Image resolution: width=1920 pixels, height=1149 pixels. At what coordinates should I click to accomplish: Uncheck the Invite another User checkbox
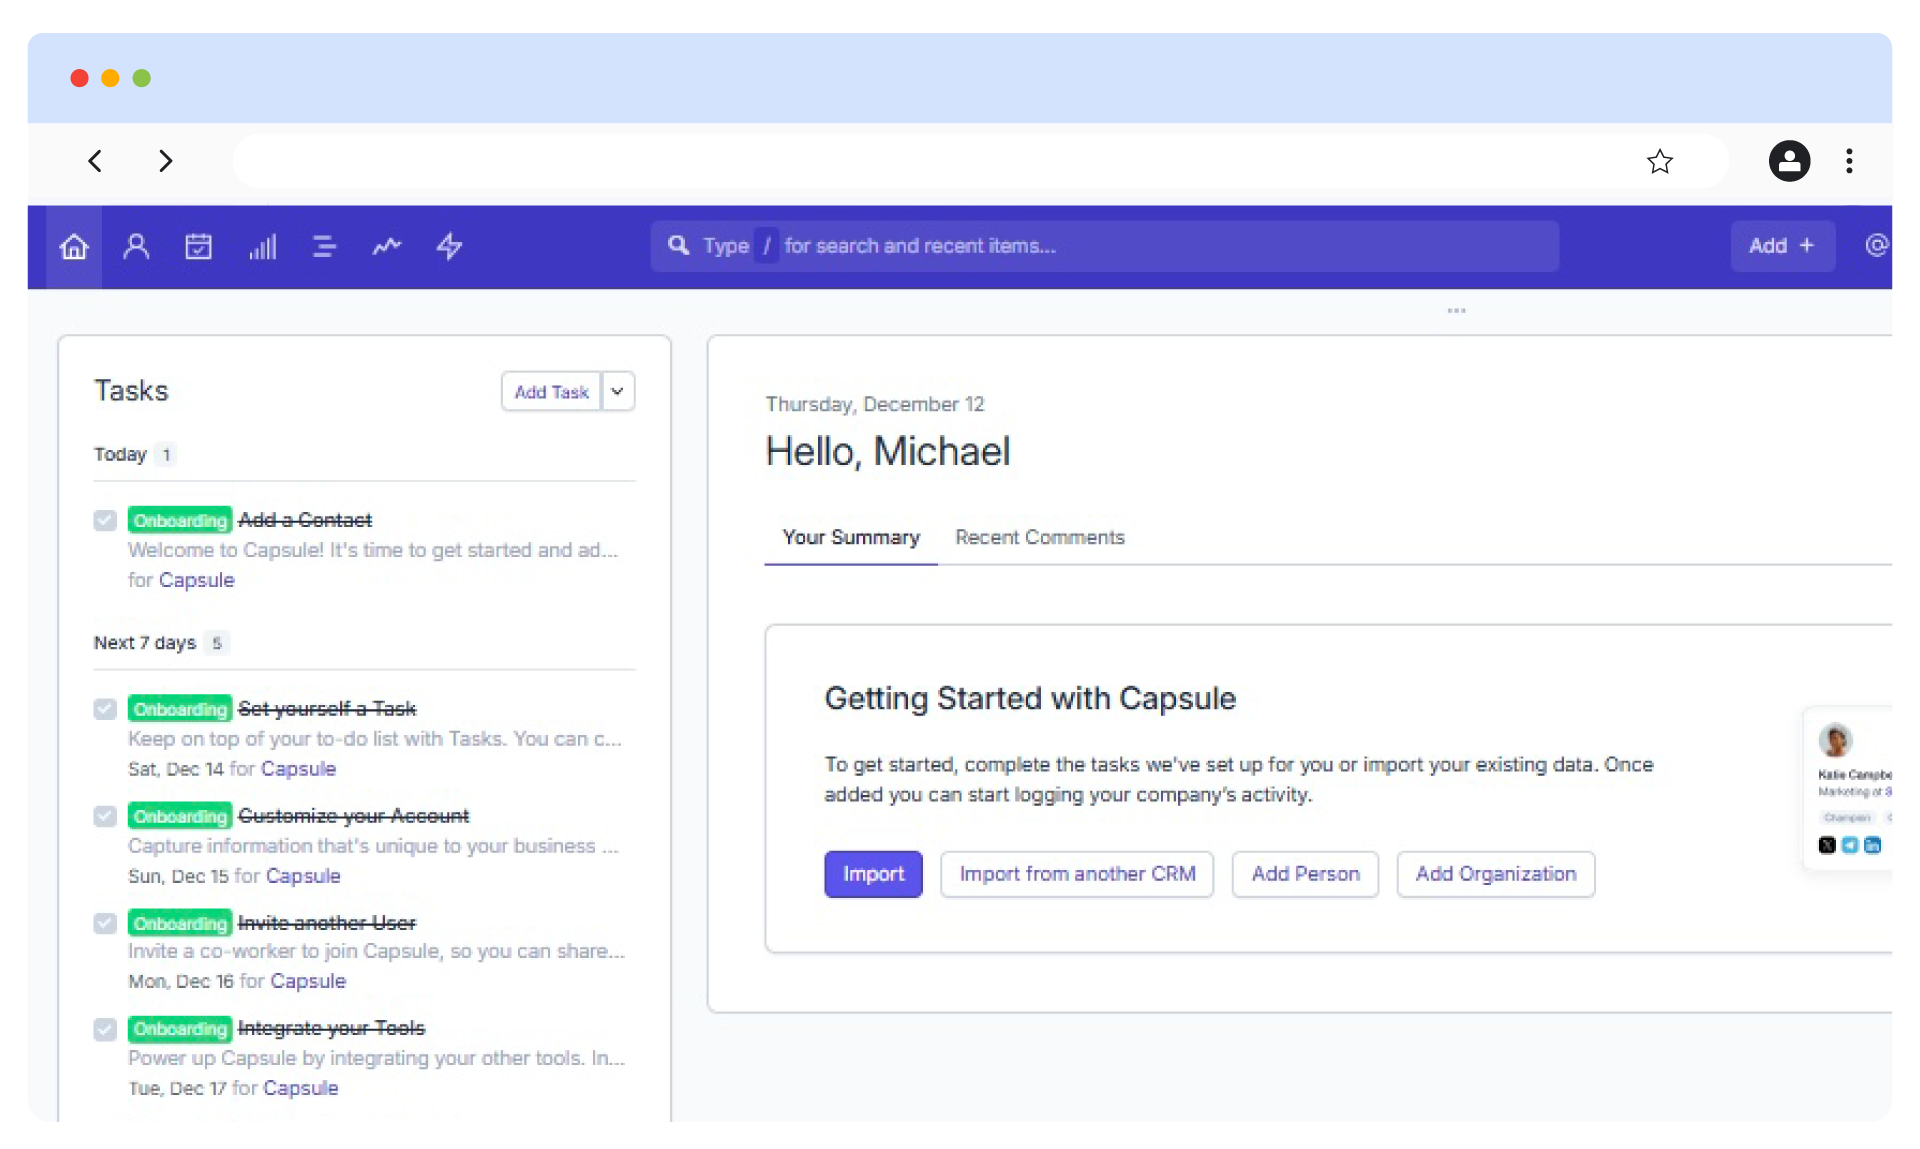105,923
